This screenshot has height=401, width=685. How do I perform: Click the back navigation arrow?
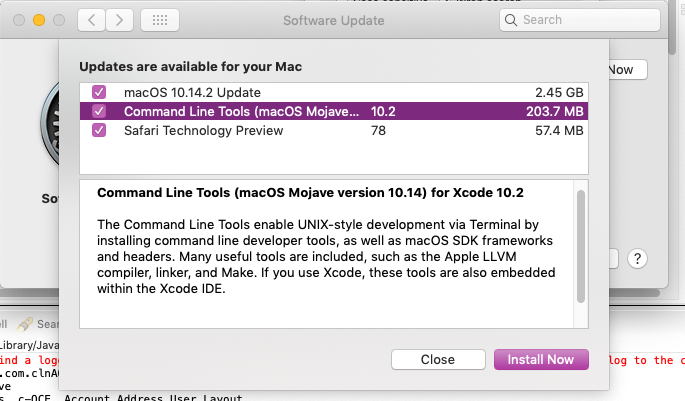(x=92, y=19)
